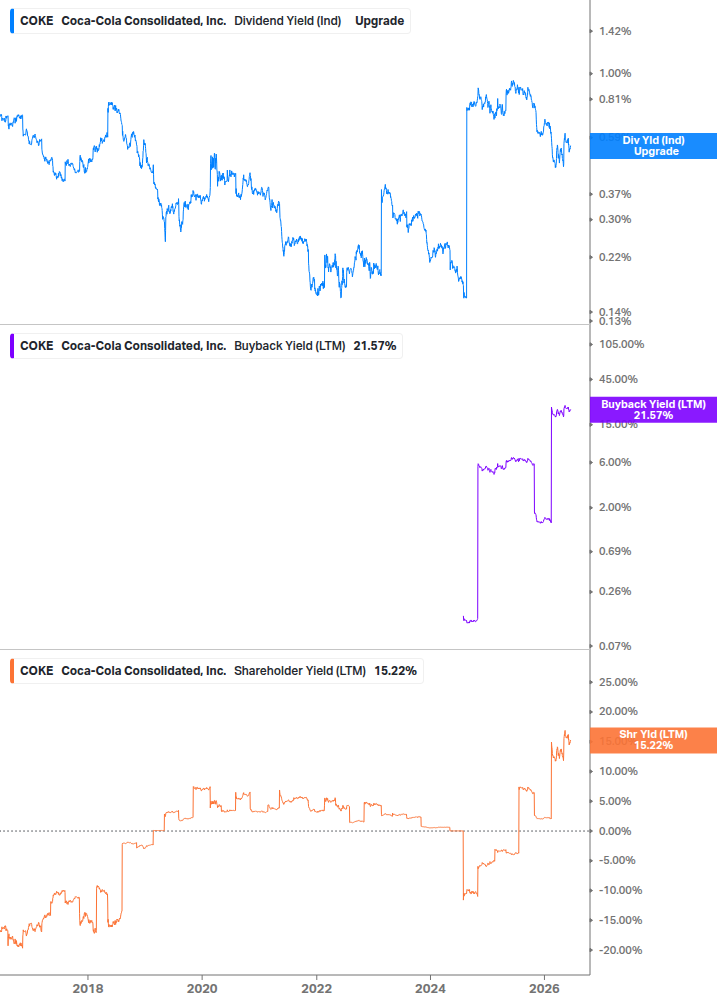The image size is (717, 1005).
Task: Click the 0.37% label on the dividend axis
Action: coord(615,194)
